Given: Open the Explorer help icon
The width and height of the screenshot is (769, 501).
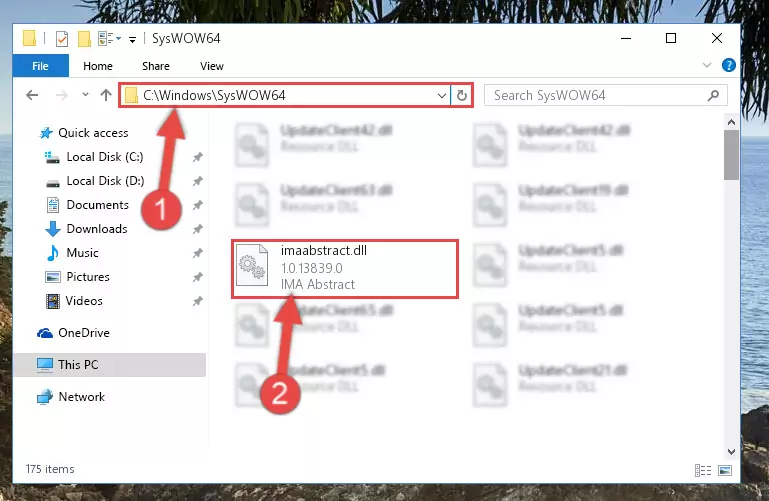Looking at the screenshot, I should coord(729,65).
